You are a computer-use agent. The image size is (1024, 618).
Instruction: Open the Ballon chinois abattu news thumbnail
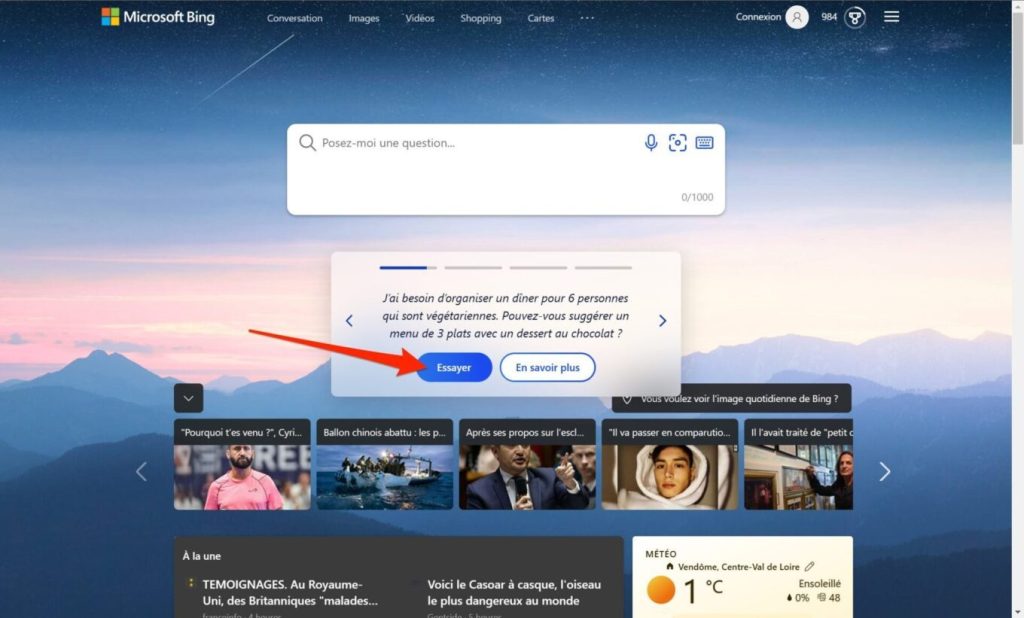coord(384,466)
